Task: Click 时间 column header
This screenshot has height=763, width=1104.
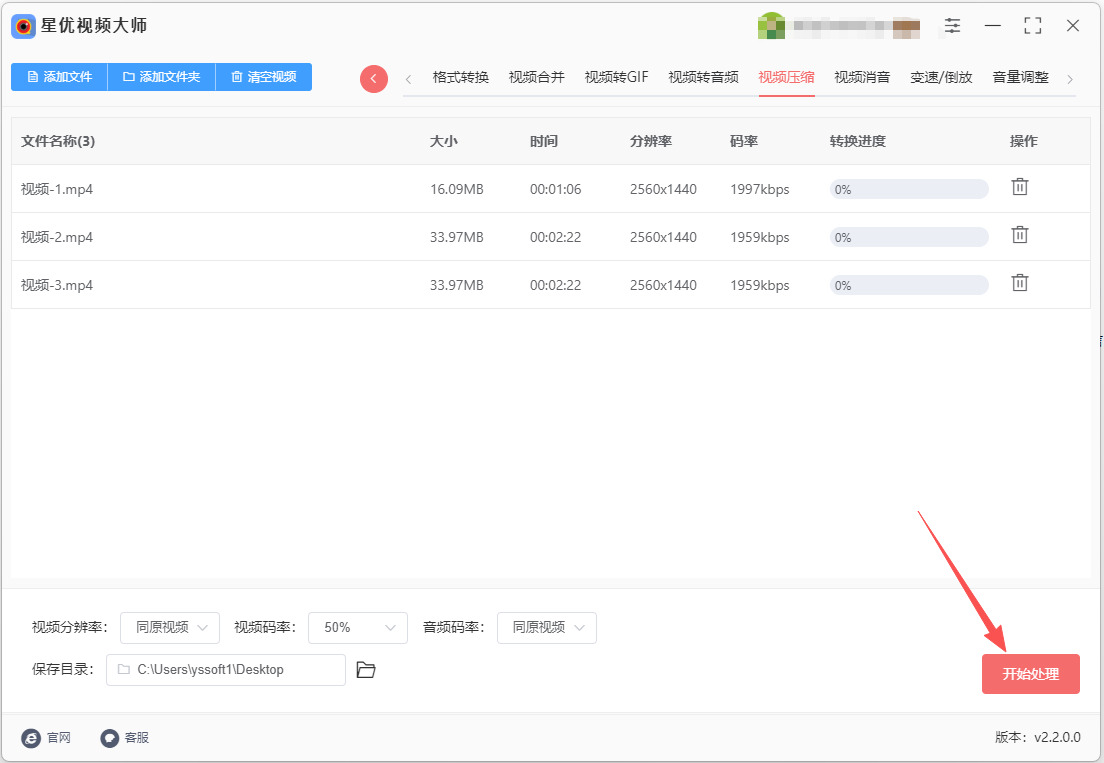Action: tap(544, 141)
